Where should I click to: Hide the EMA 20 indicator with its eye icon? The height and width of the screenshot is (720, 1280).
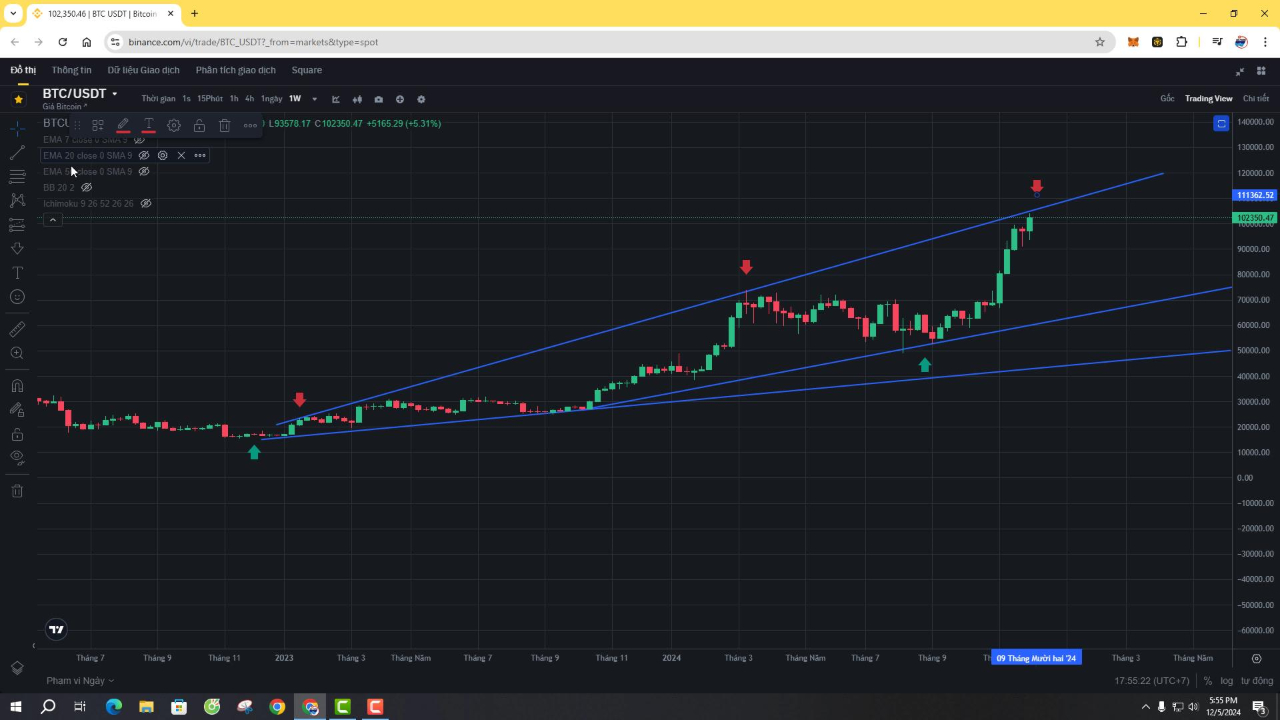click(x=144, y=155)
